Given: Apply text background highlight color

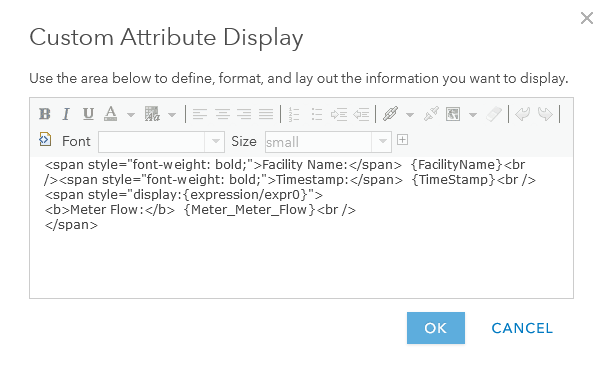Looking at the screenshot, I should [x=152, y=114].
